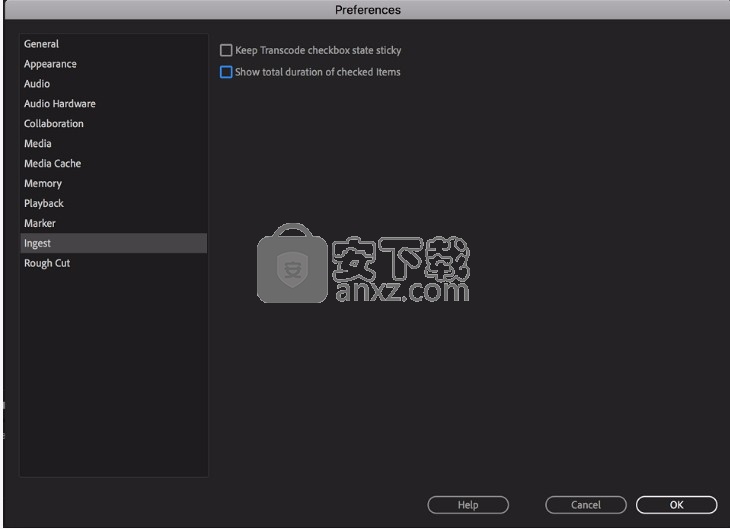Go to Media preferences
The width and height of the screenshot is (730, 529).
(114, 143)
